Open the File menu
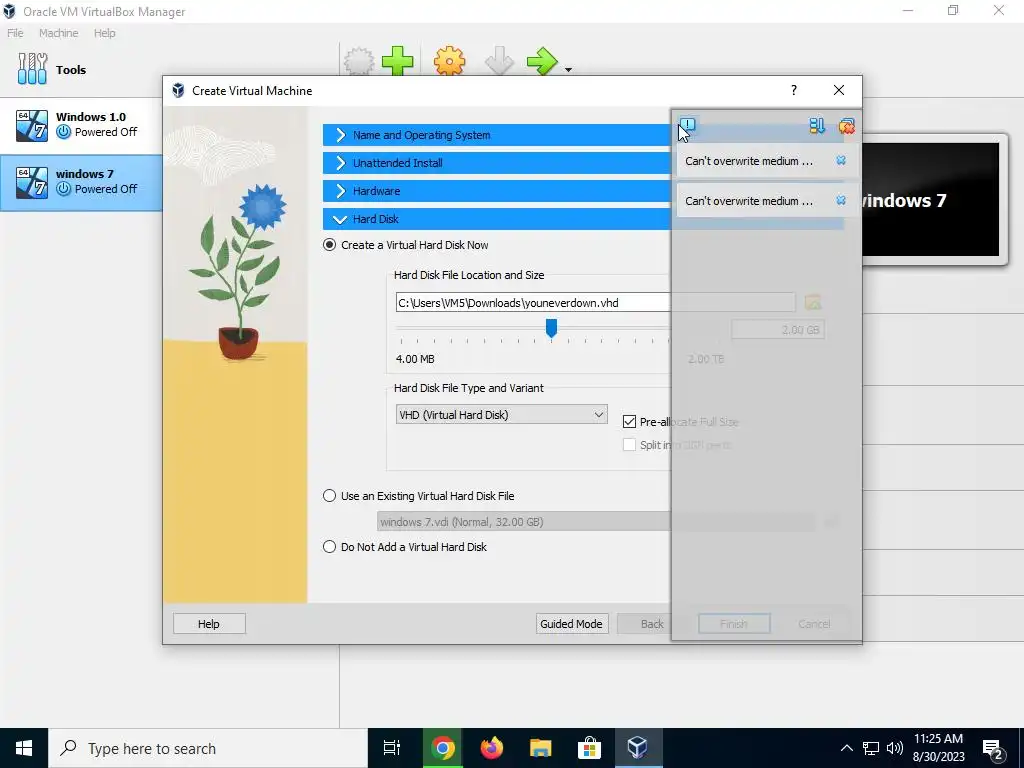This screenshot has width=1024, height=768. 15,33
